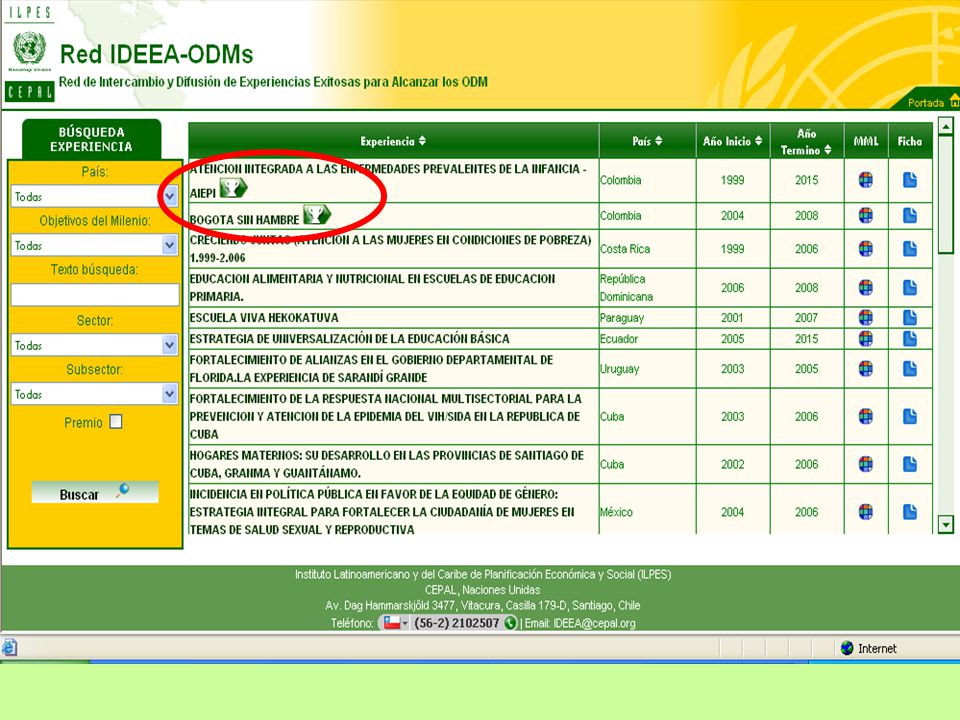Click Educacion Alimentaria y Nutricional title

point(372,288)
